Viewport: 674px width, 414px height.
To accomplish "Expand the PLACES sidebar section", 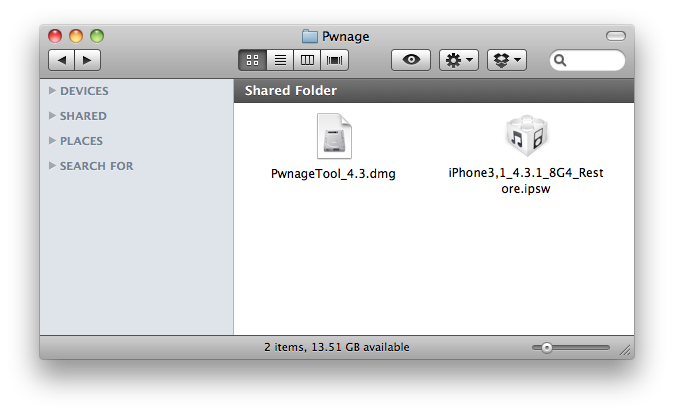I will click(53, 141).
